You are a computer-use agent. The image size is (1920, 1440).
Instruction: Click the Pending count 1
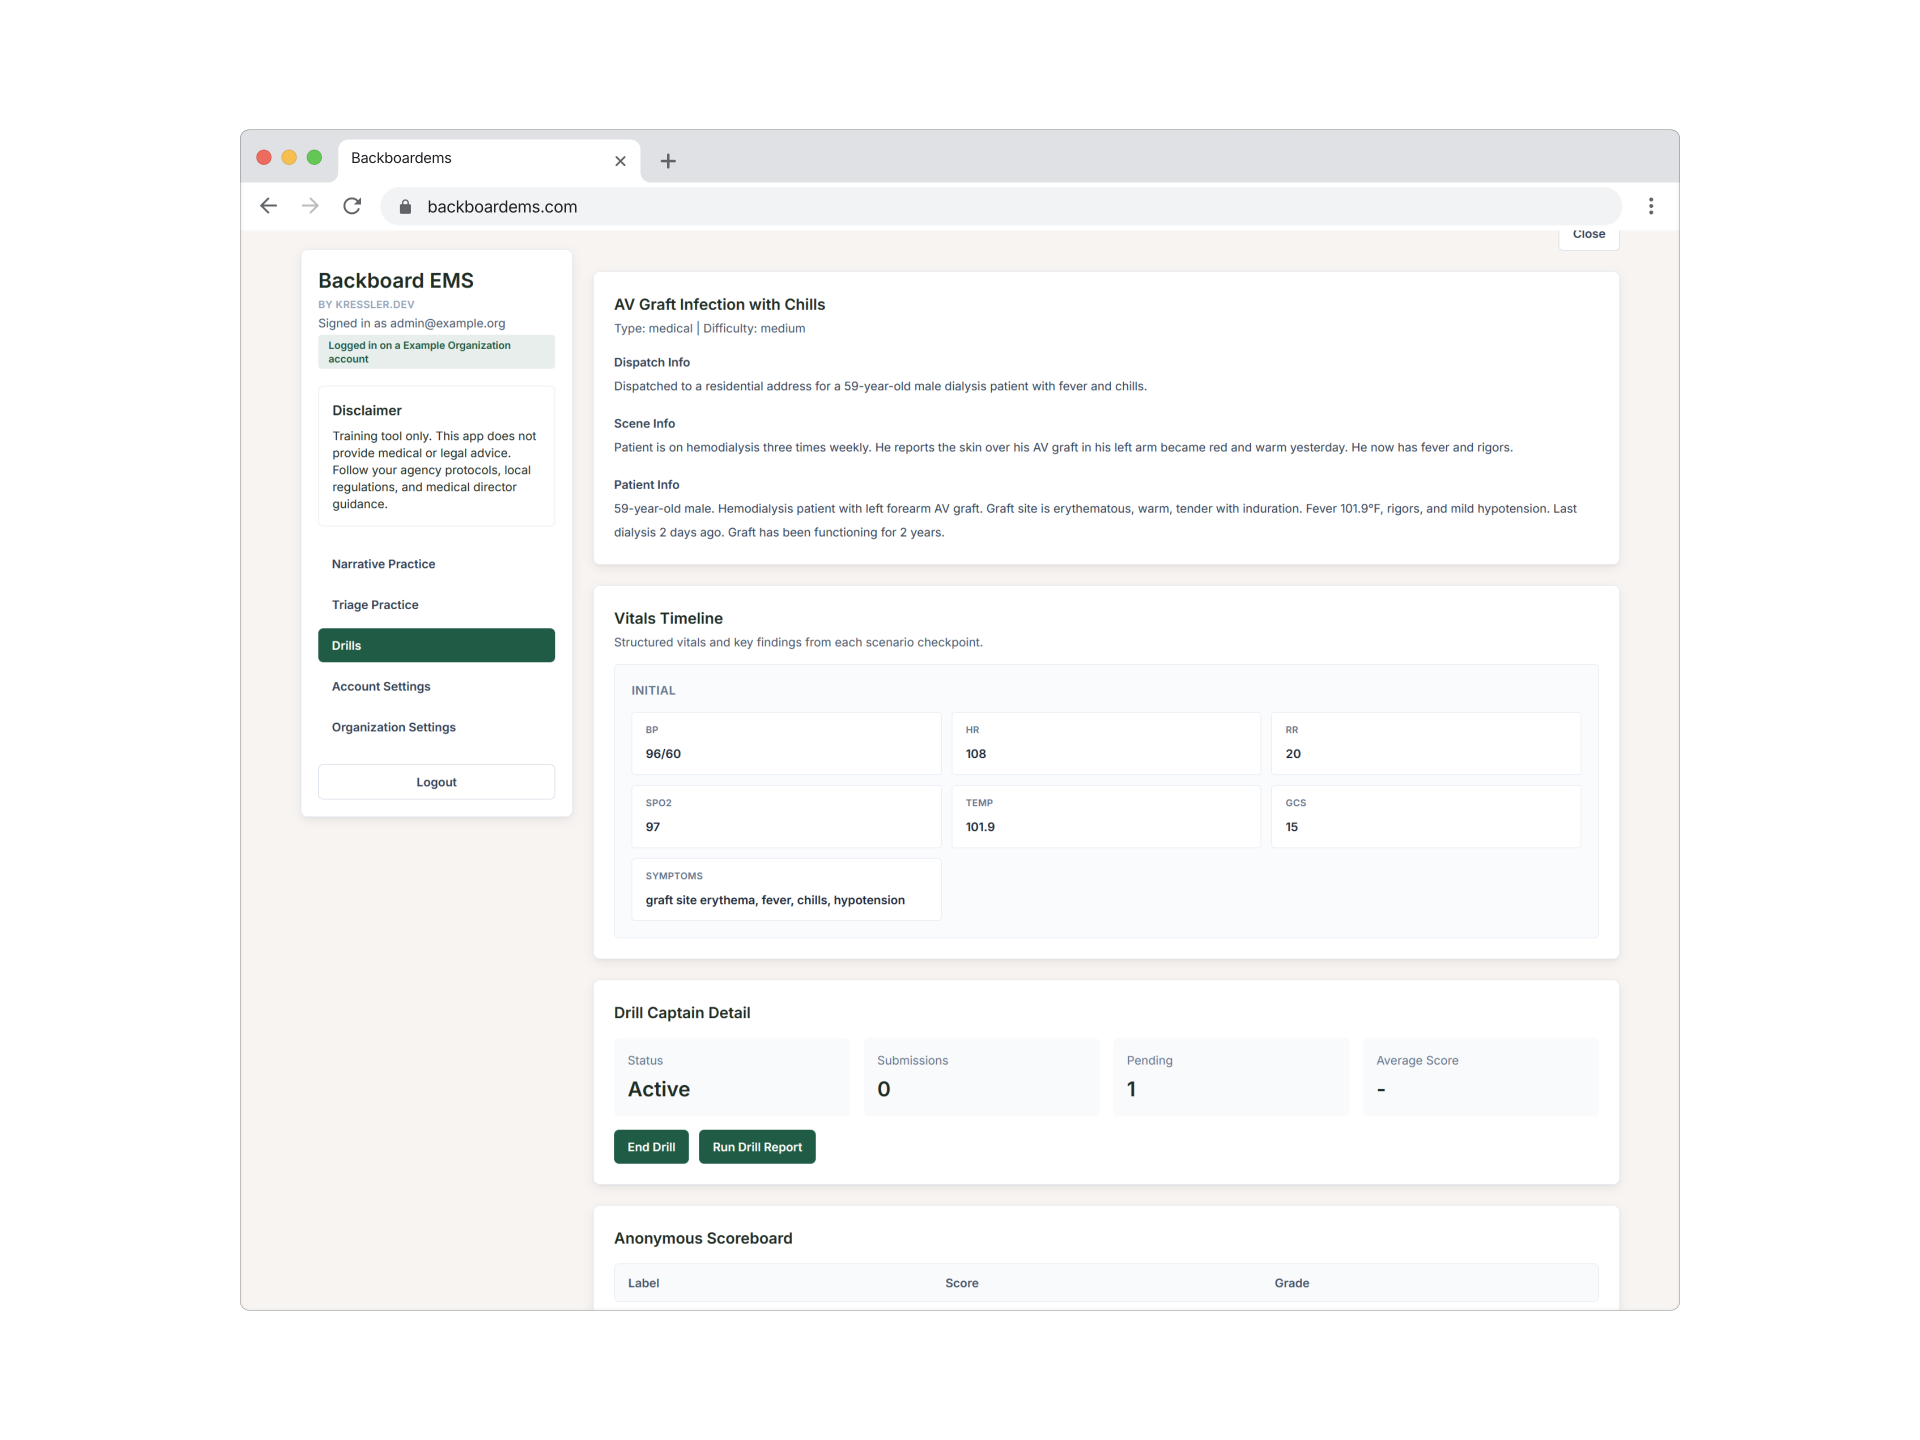click(1131, 1089)
